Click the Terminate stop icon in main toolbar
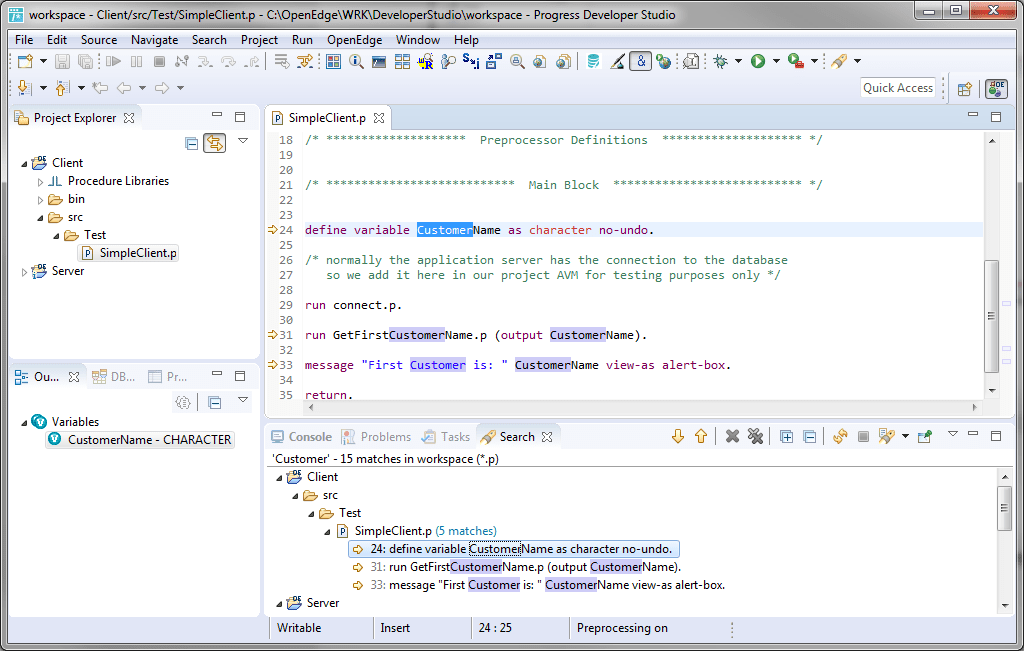1024x651 pixels. click(x=159, y=61)
